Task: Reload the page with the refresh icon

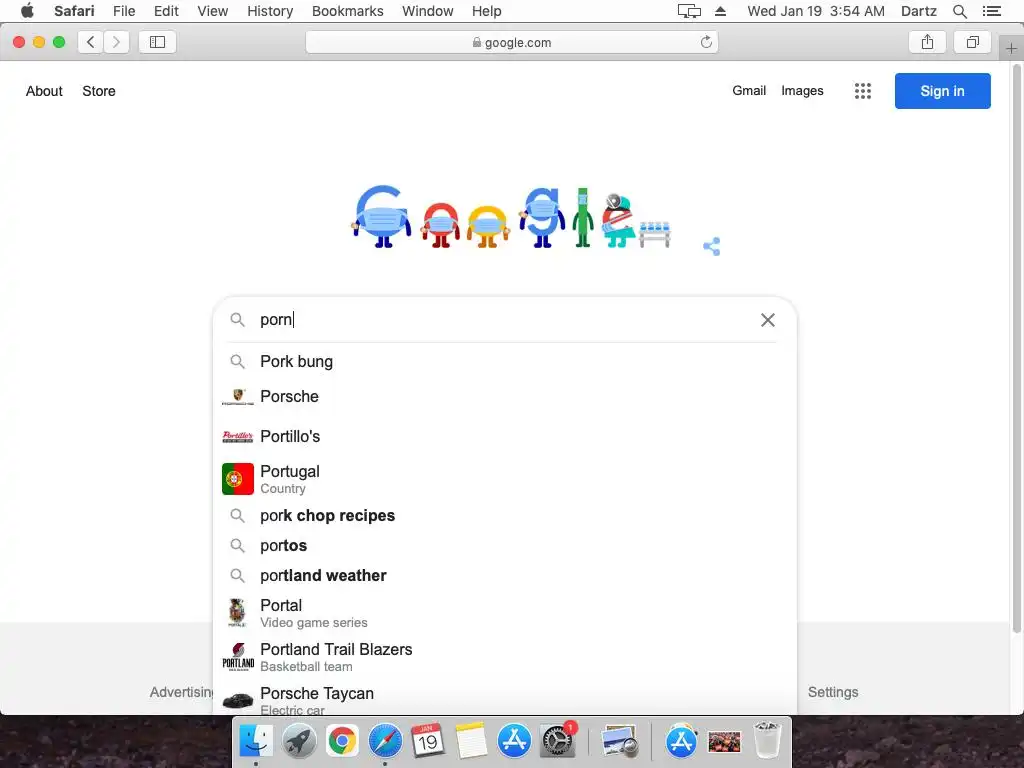Action: pos(706,42)
